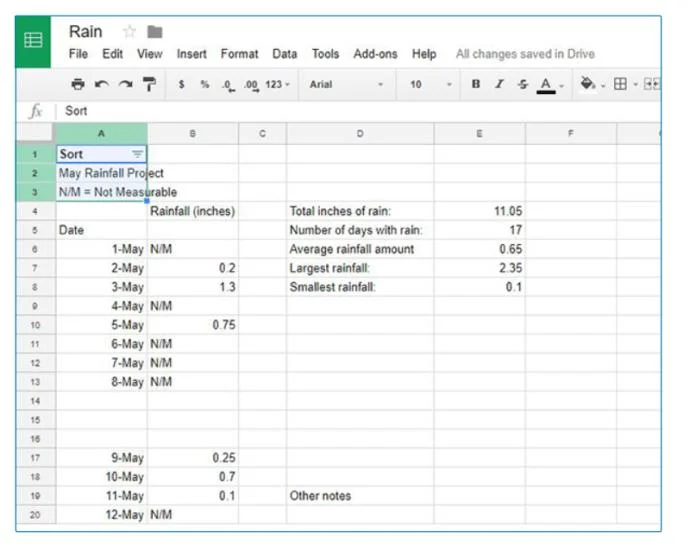
Task: Click the 'Date' cell
Action: [x=101, y=230]
